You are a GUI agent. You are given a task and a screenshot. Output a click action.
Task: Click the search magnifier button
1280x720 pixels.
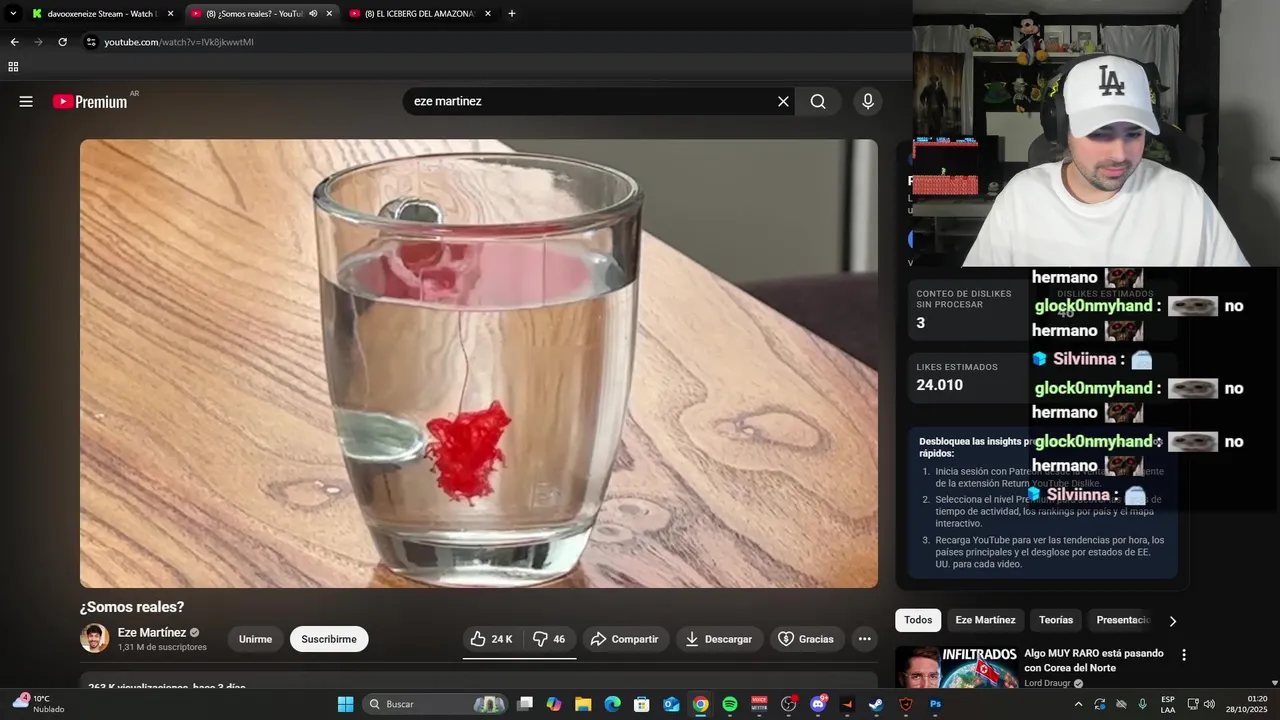[x=818, y=101]
